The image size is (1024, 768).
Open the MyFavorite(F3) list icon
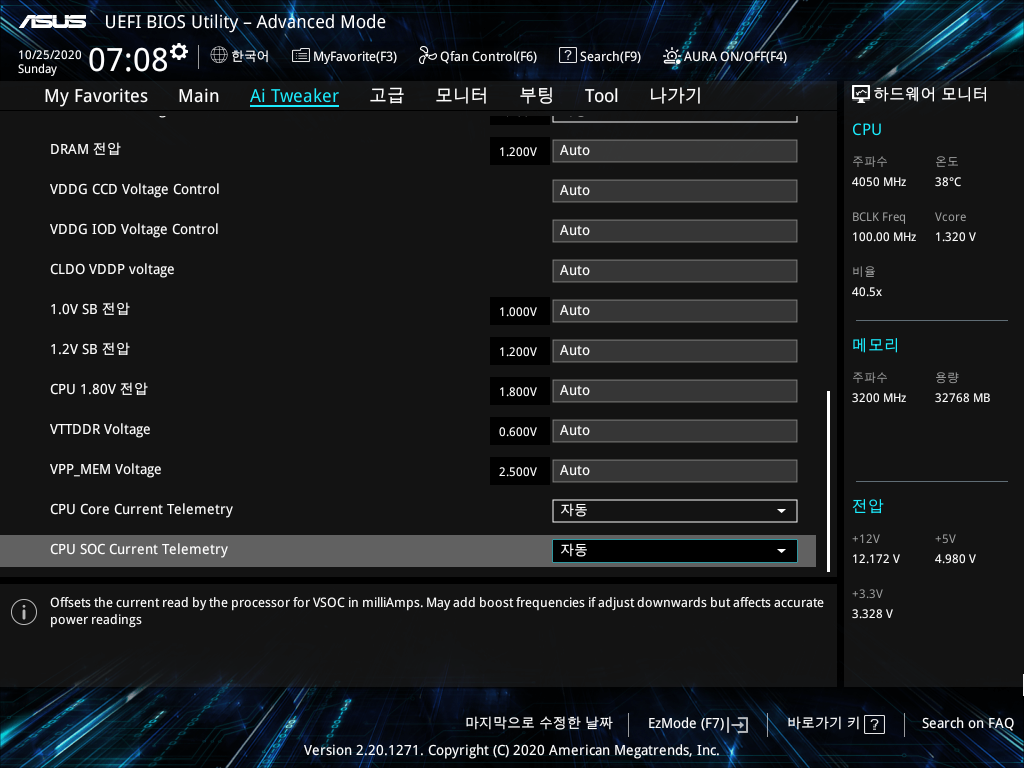(x=300, y=56)
